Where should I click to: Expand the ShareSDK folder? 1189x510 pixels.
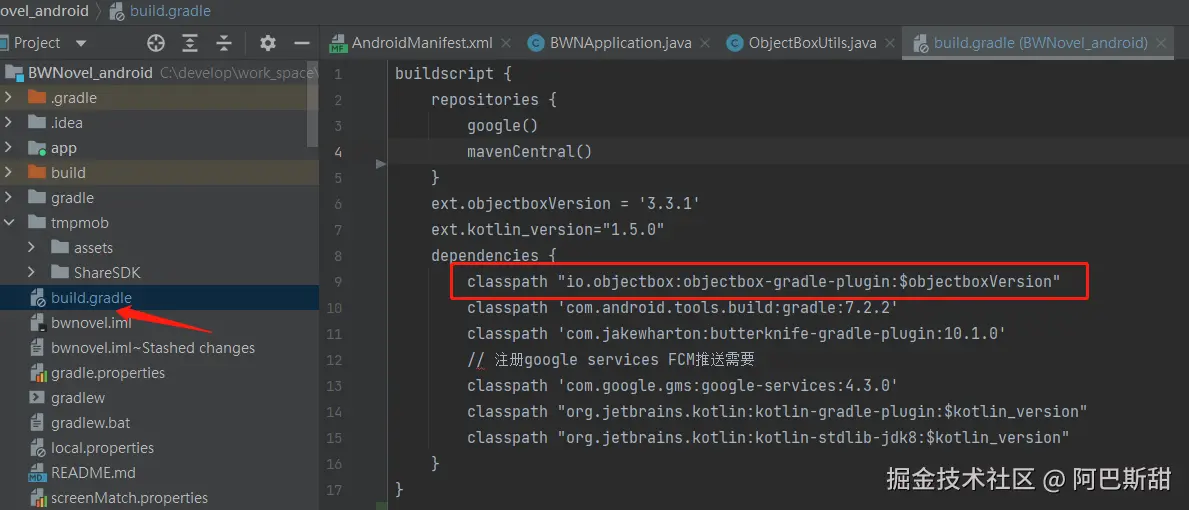click(x=31, y=273)
